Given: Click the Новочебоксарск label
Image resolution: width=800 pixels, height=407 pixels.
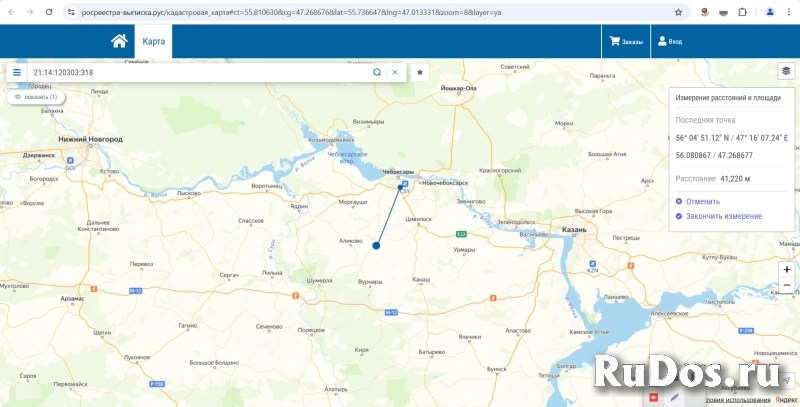Looking at the screenshot, I should [445, 183].
